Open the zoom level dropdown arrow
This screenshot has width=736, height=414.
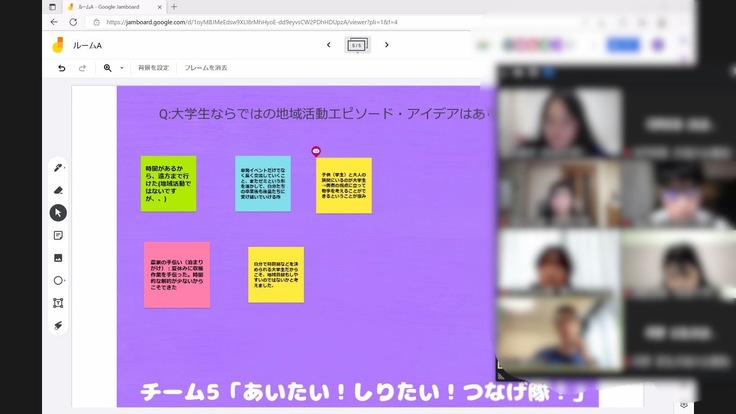pos(122,68)
